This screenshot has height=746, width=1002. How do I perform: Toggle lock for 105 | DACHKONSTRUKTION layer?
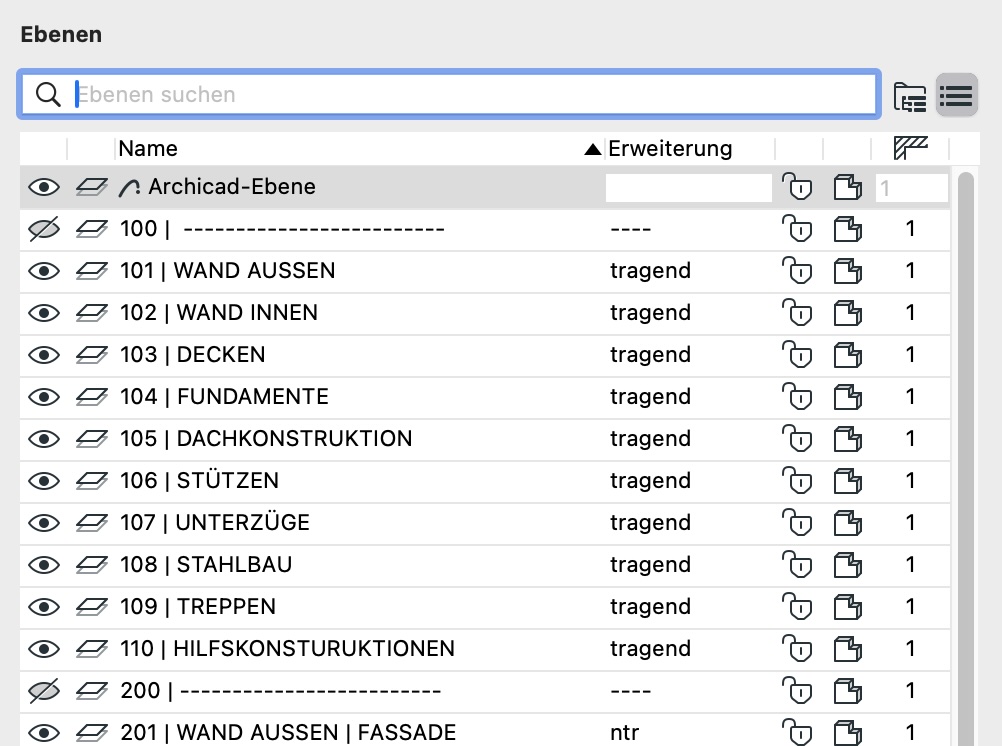coord(796,439)
